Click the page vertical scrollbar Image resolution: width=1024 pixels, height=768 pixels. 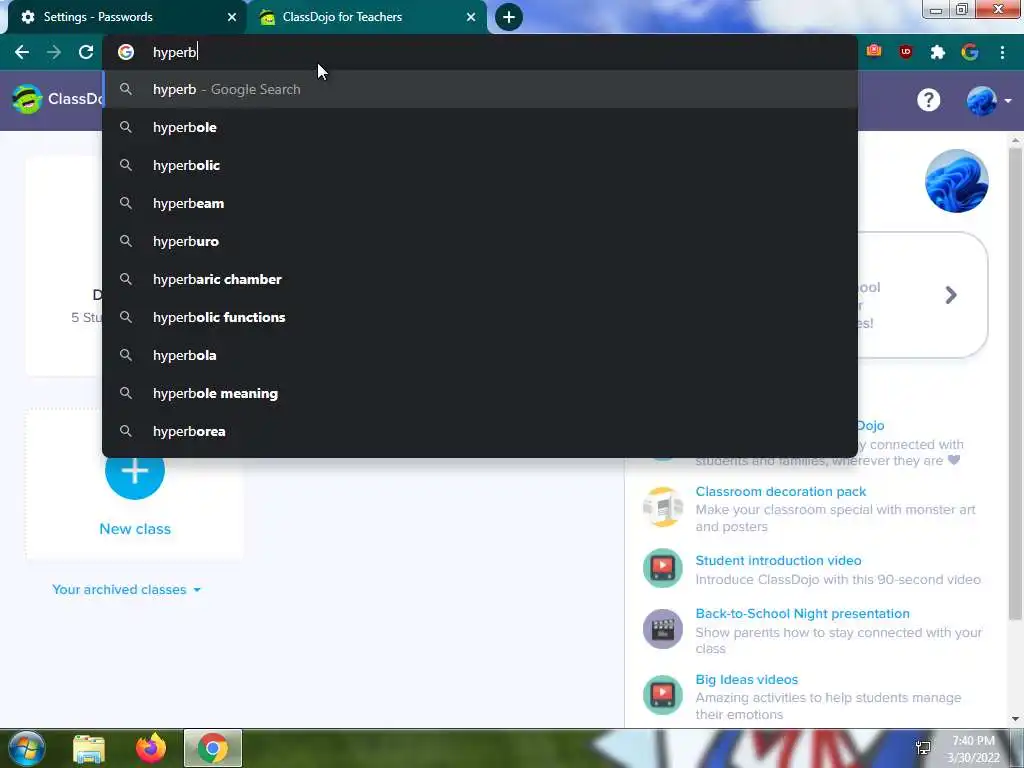[1015, 385]
